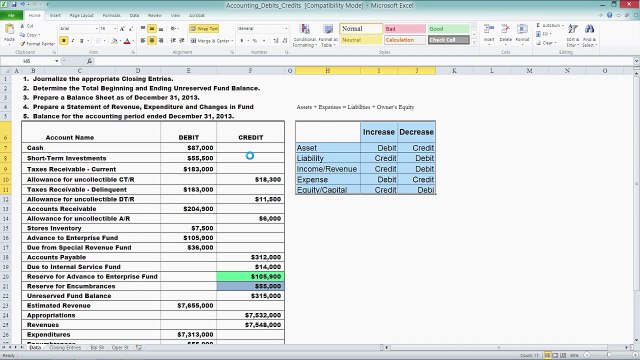Viewport: 640px width, 360px height.
Task: Click the Decrease Decimal icon
Action: click(284, 41)
